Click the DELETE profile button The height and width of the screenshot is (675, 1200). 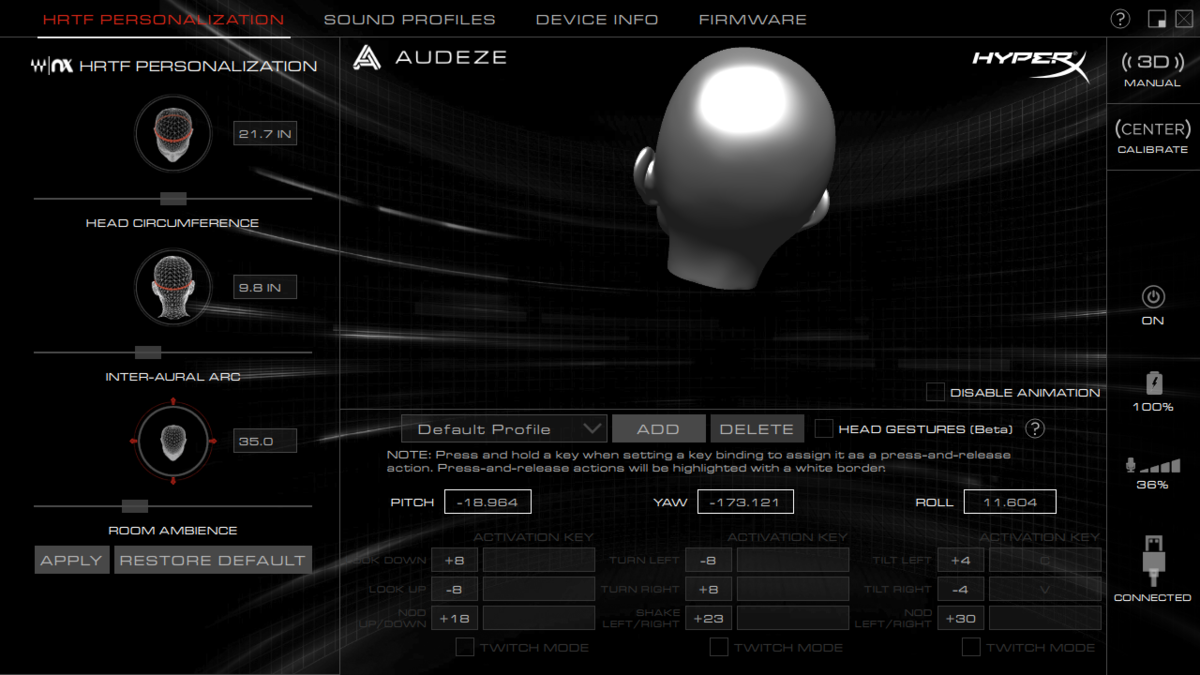tap(757, 429)
